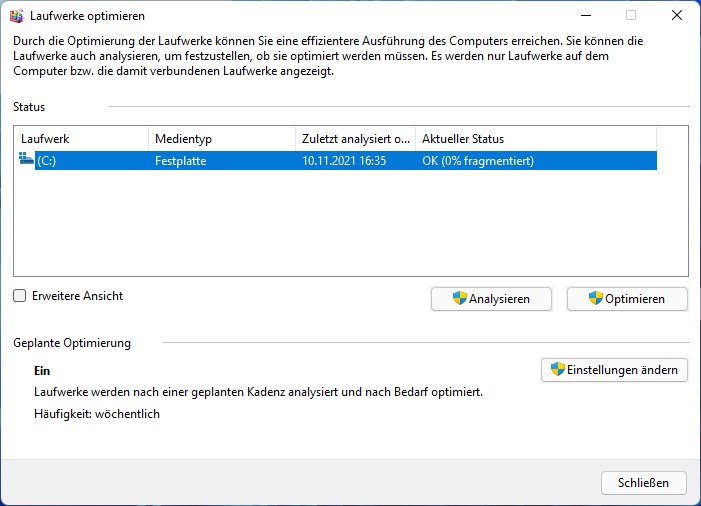The height and width of the screenshot is (506, 701).
Task: Click the greyed-out maximize button
Action: click(631, 15)
